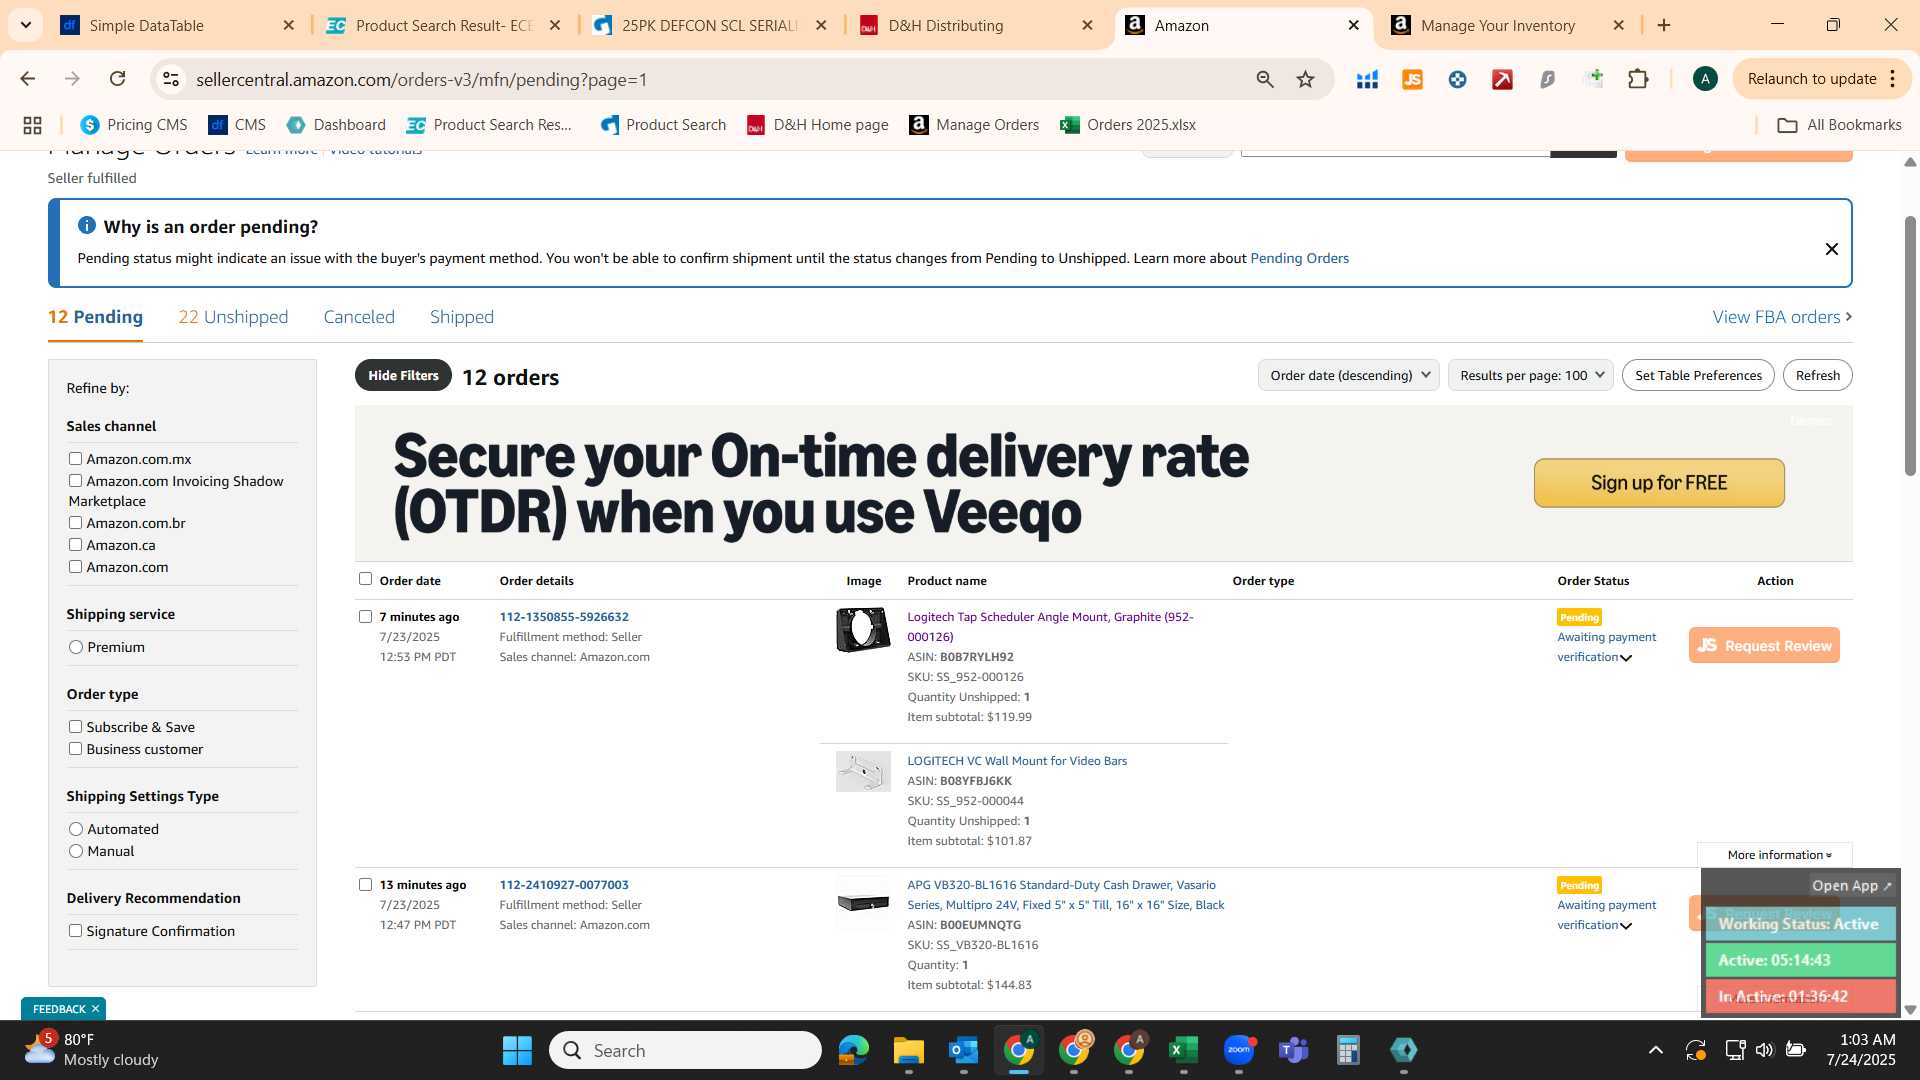Open the orange JS extension icon

click(x=1412, y=79)
